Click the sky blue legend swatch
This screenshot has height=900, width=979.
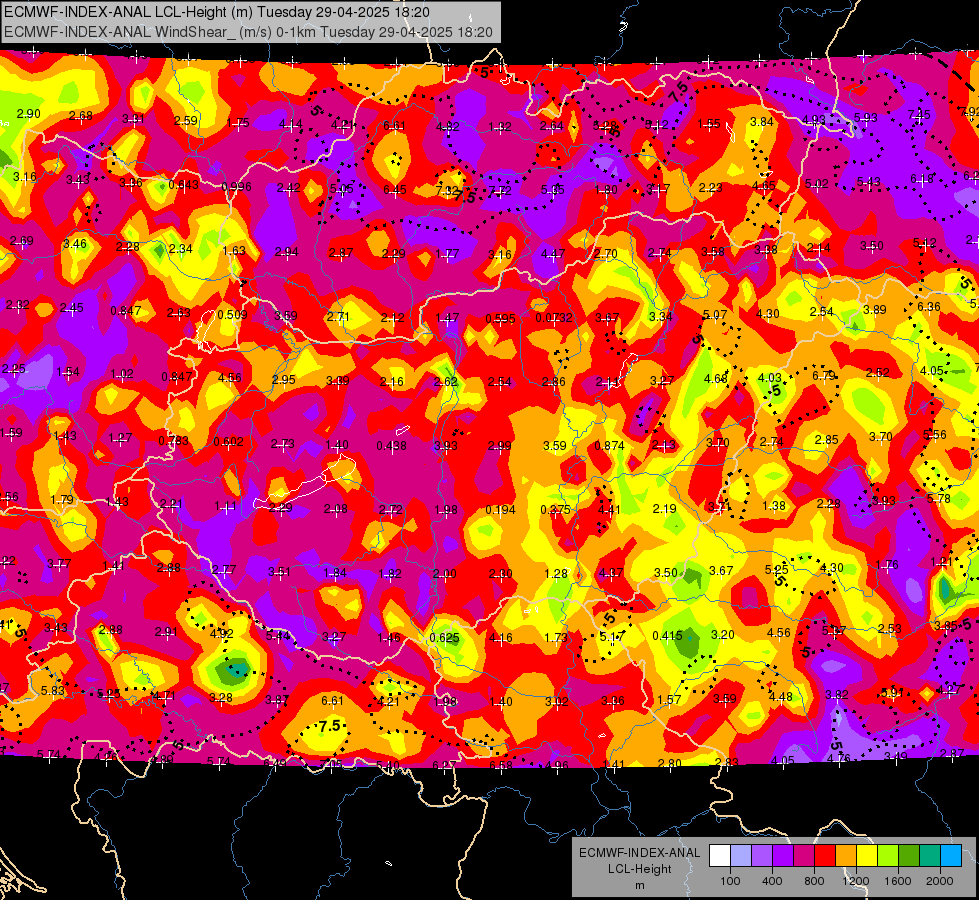coord(950,855)
